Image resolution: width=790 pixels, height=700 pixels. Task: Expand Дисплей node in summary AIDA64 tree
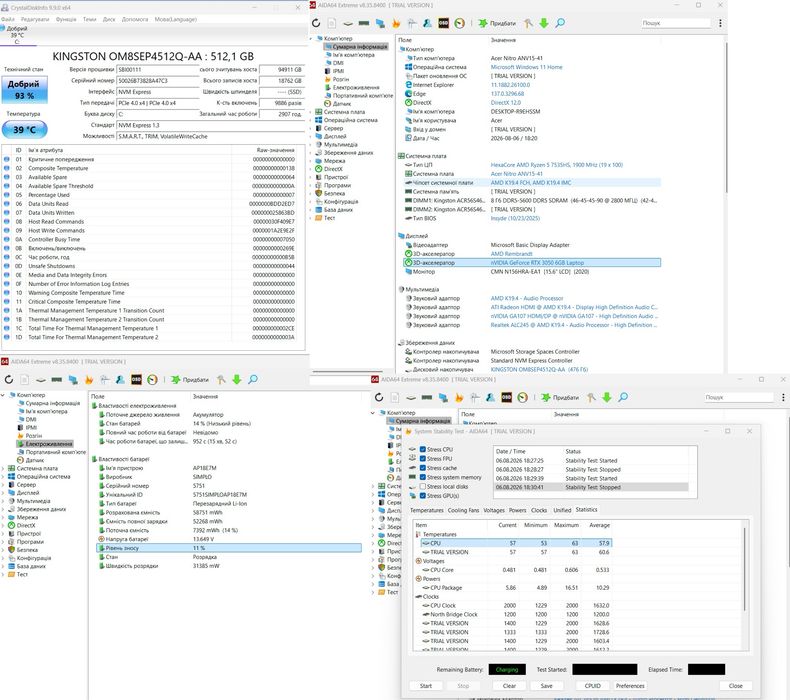click(312, 136)
